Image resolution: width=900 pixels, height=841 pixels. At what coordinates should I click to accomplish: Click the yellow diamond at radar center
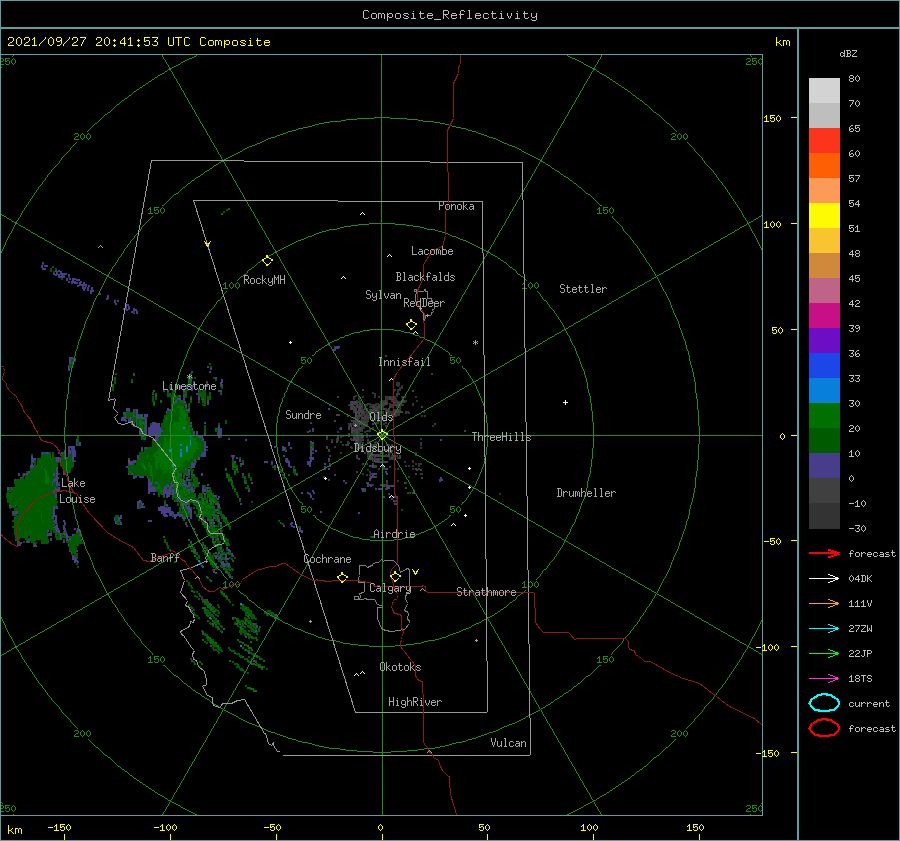click(x=382, y=435)
